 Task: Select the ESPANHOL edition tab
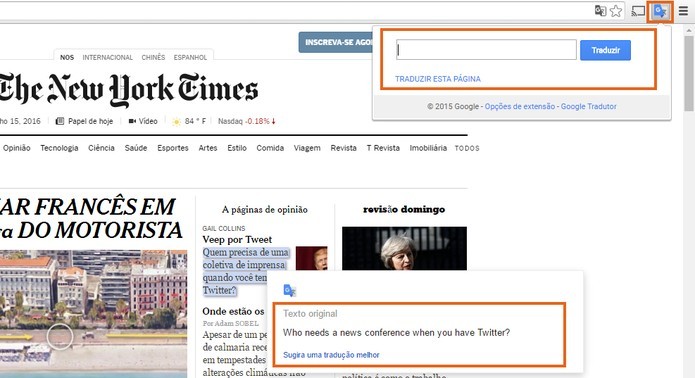tap(190, 57)
